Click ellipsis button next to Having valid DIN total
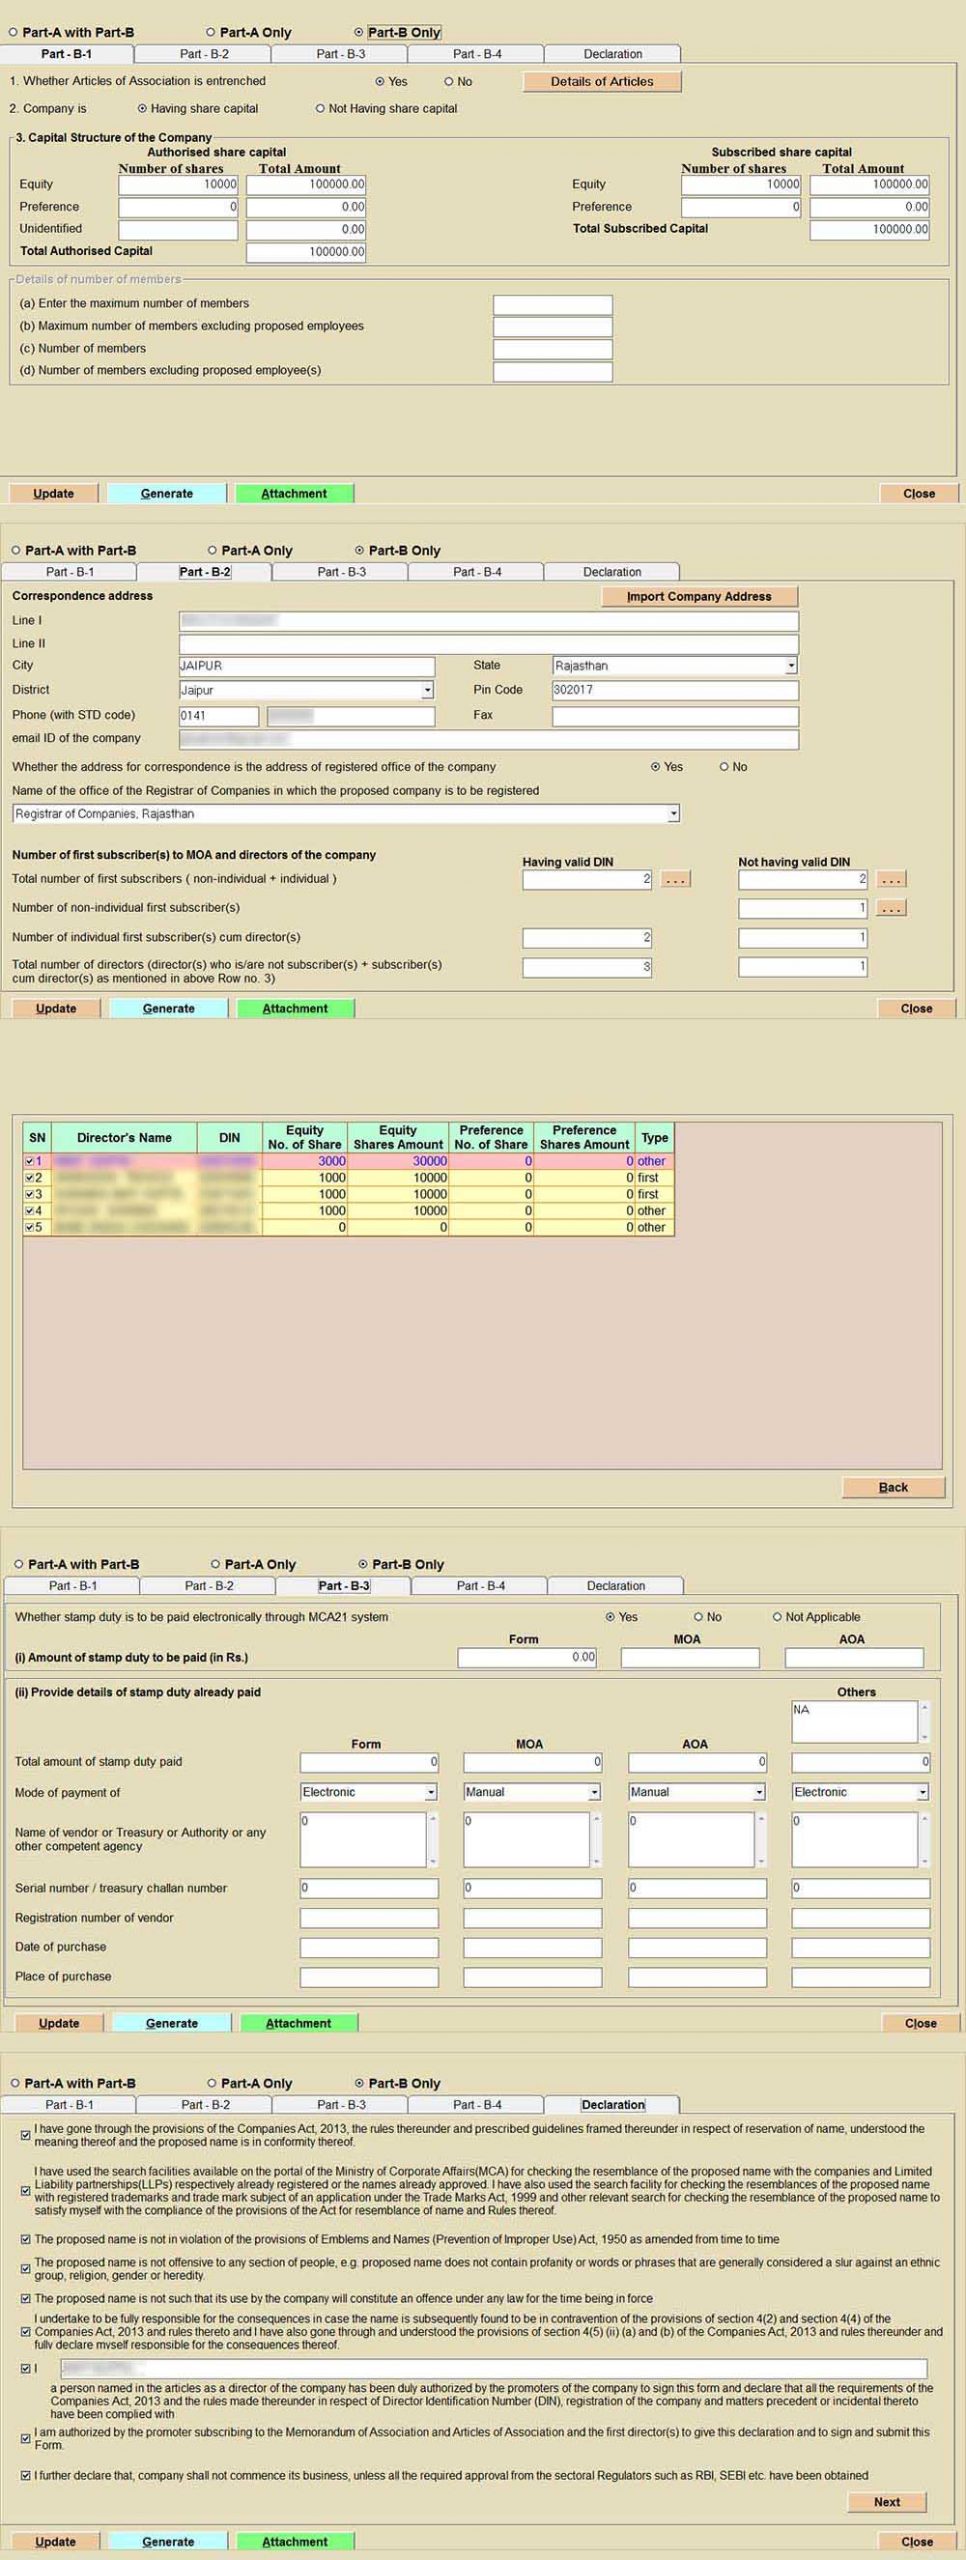966x2560 pixels. pyautogui.click(x=675, y=880)
